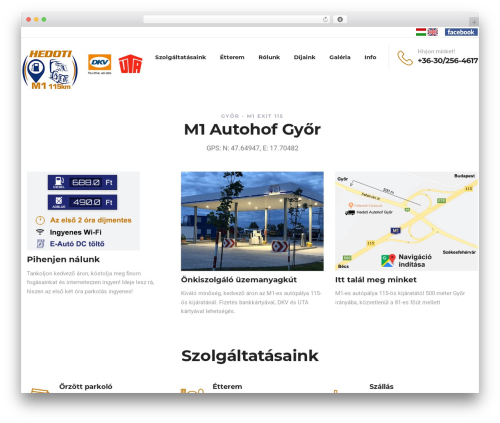Image resolution: width=500 pixels, height=423 pixels.
Task: Click the AdBlue price display 490.0 Ft
Action: (x=82, y=202)
